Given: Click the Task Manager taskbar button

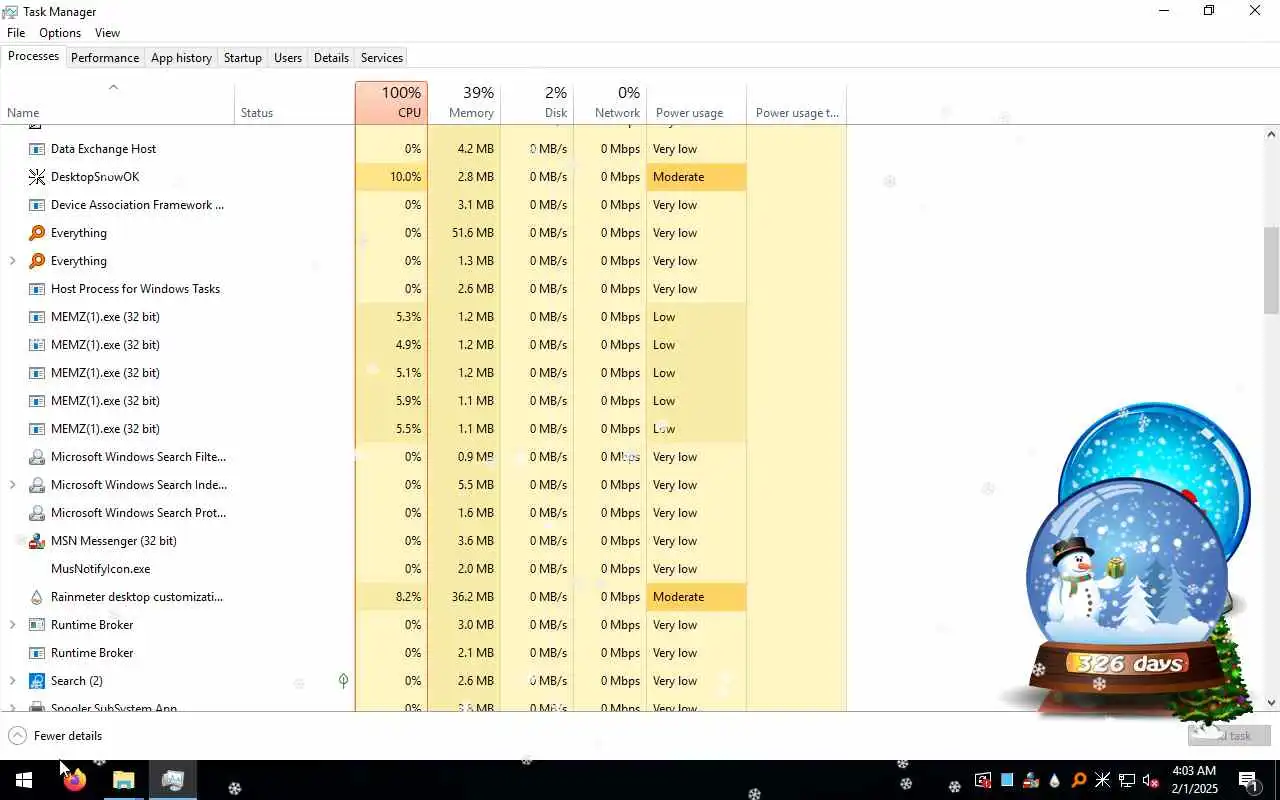Looking at the screenshot, I should pos(172,780).
